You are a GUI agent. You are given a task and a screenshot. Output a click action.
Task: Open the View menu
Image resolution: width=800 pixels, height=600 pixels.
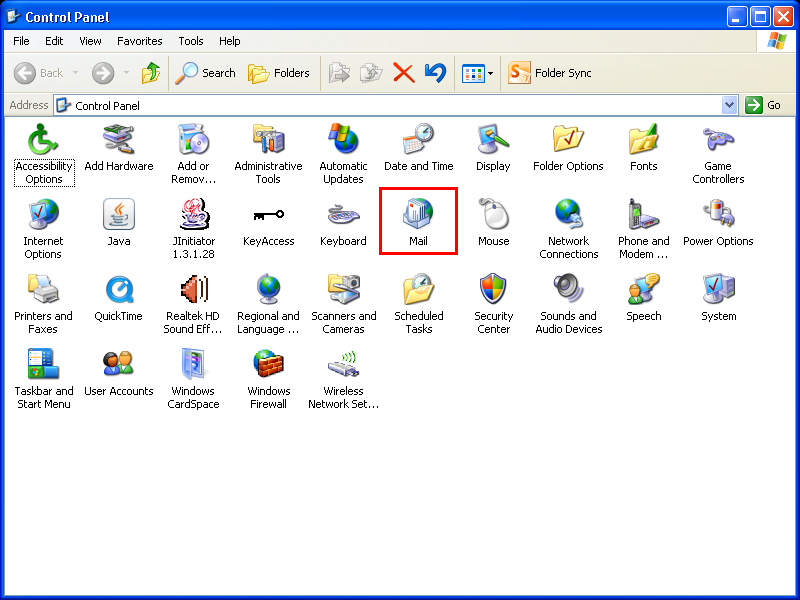(90, 41)
